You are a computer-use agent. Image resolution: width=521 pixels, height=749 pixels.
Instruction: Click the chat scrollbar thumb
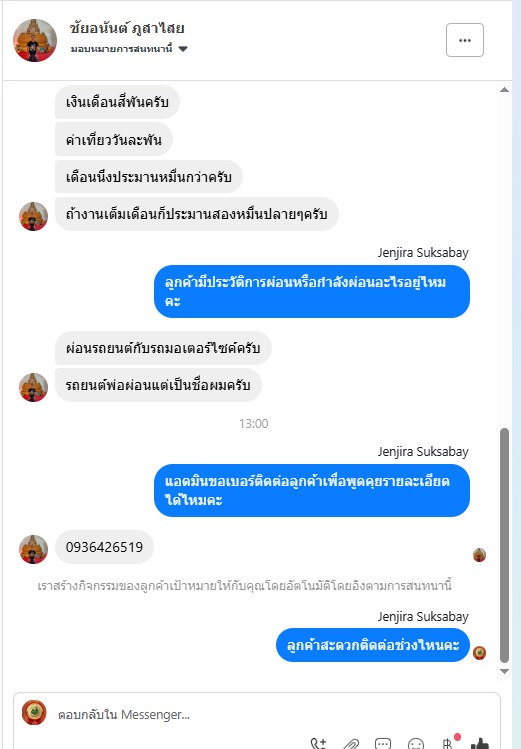click(504, 545)
